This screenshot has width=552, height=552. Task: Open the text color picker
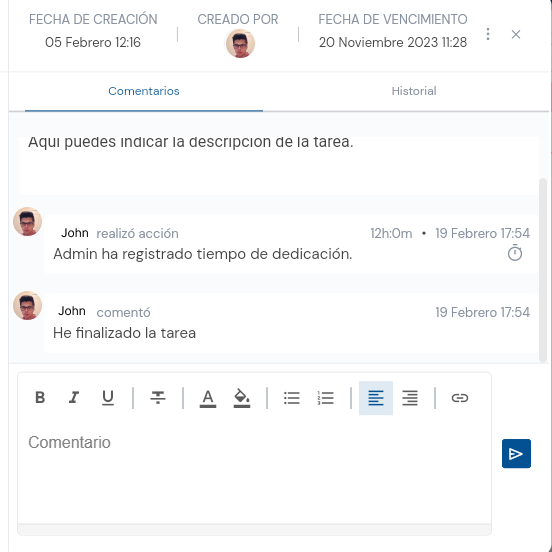click(208, 398)
